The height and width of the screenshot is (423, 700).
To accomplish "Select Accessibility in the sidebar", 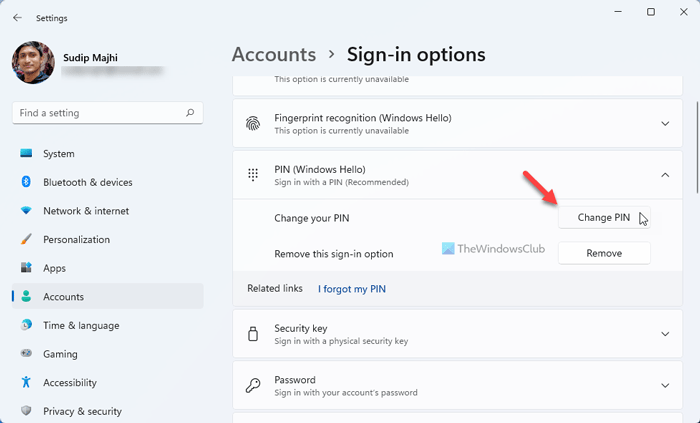I will click(69, 382).
